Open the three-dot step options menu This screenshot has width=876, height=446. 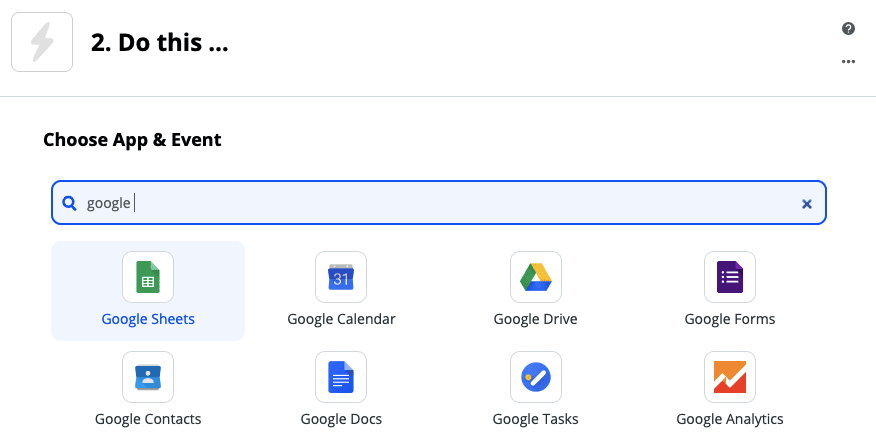pyautogui.click(x=848, y=61)
